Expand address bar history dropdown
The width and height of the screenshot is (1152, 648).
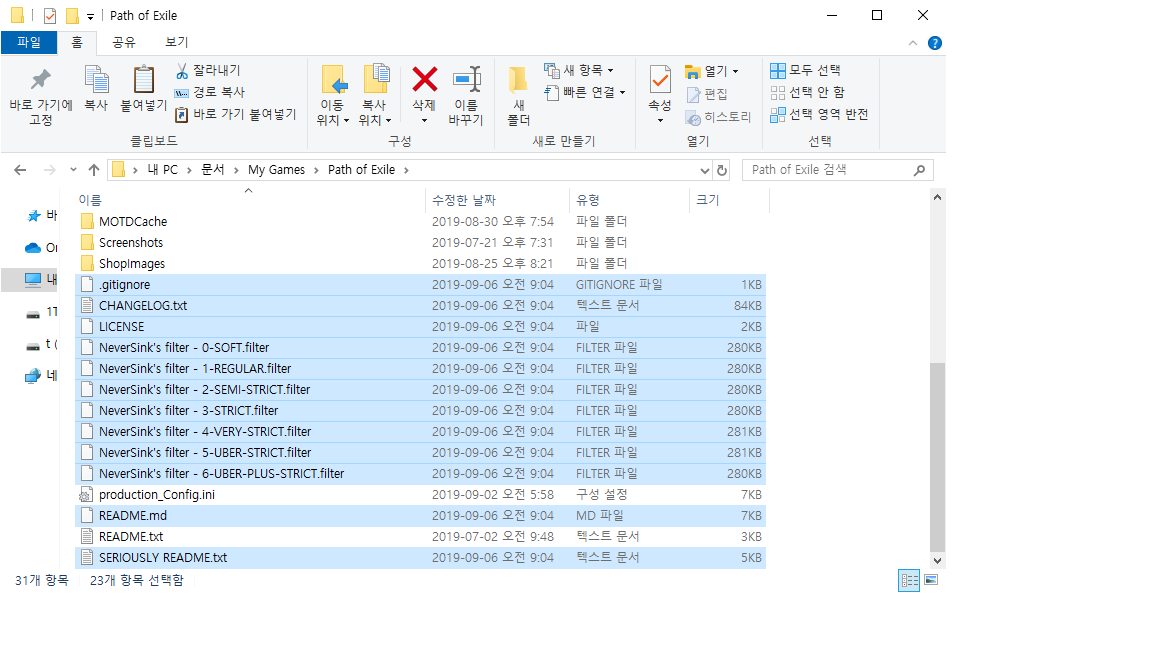coord(705,170)
